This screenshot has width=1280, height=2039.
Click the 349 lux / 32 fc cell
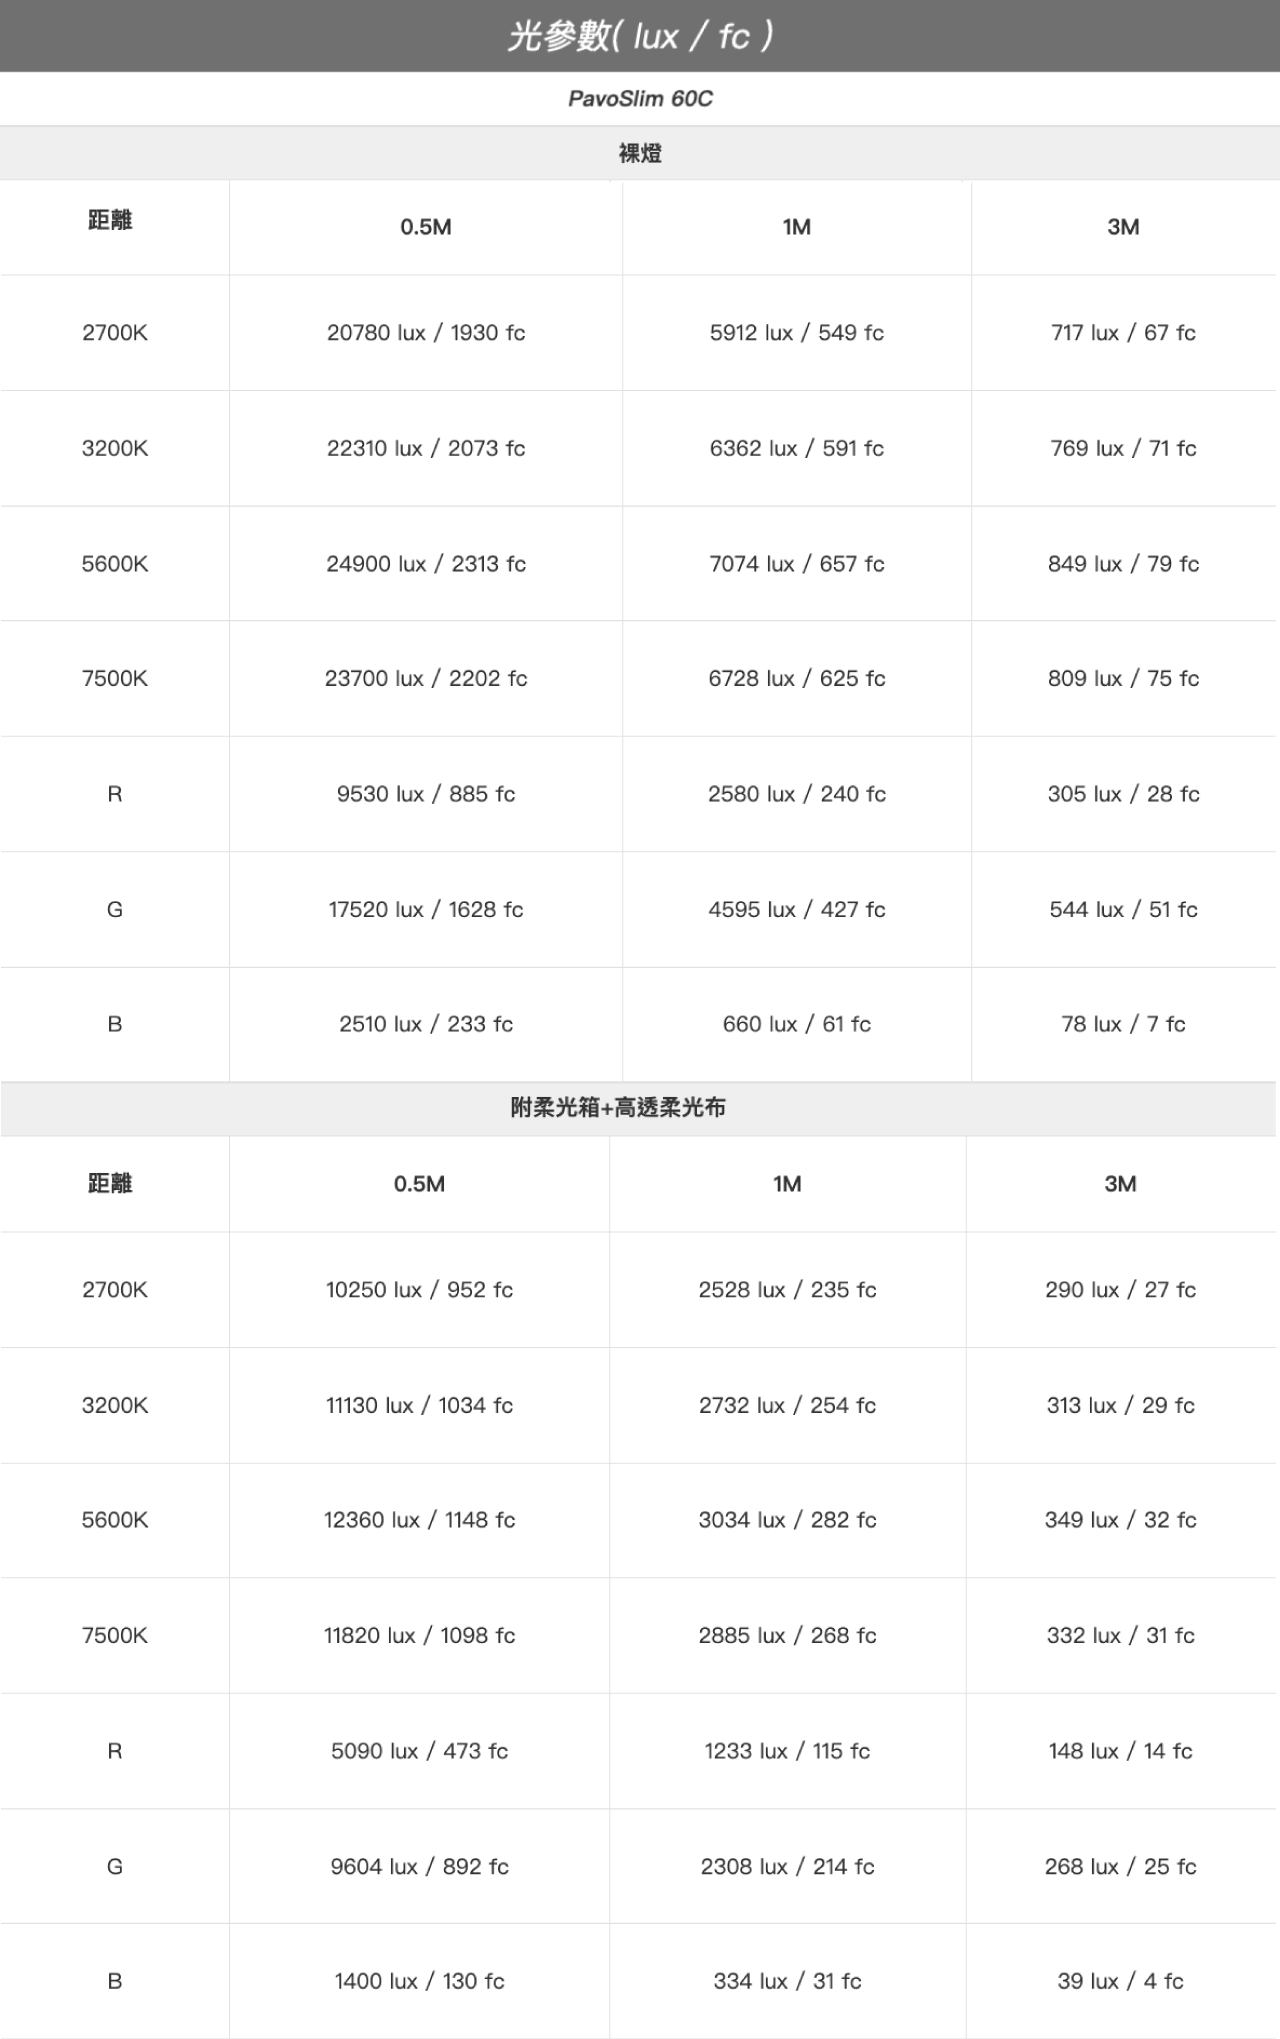click(x=1120, y=1520)
